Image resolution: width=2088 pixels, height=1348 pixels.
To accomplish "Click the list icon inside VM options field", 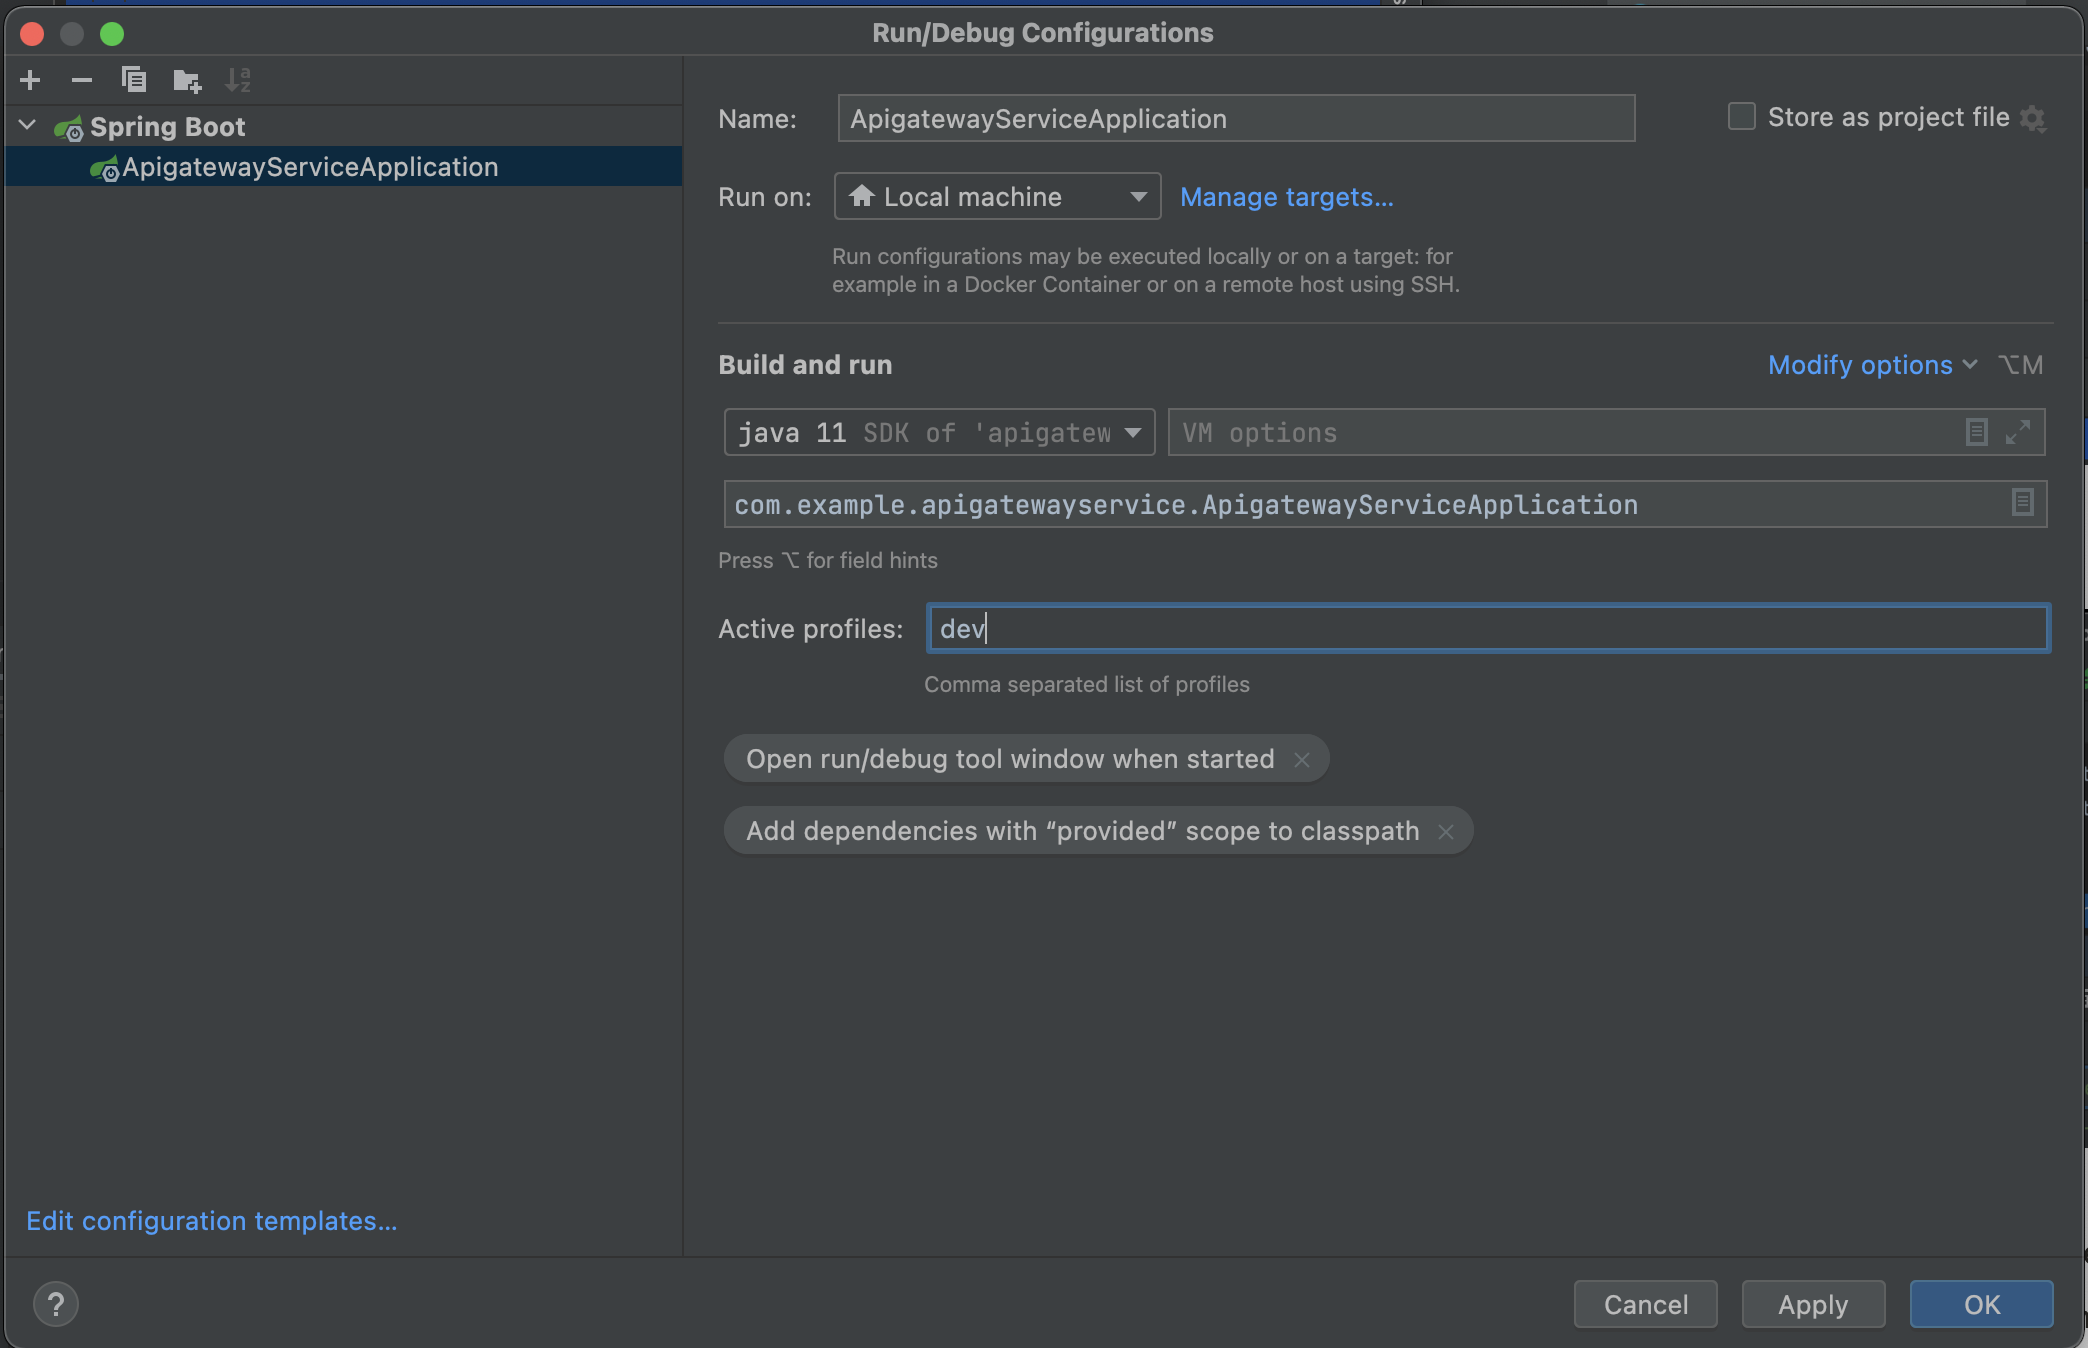I will (1976, 432).
